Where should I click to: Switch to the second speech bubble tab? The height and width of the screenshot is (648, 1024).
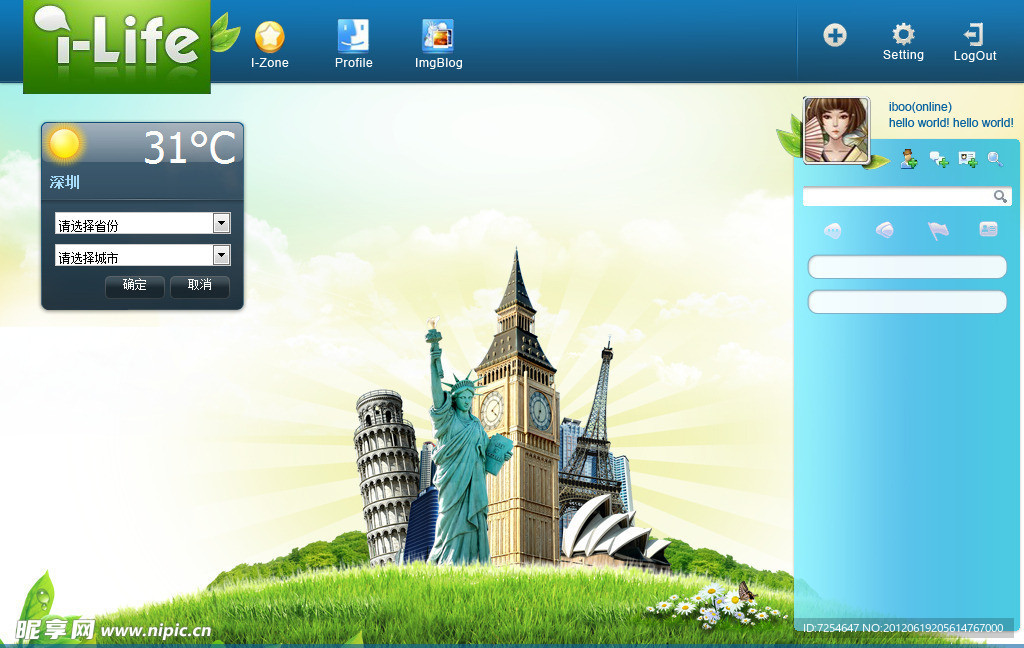[884, 230]
